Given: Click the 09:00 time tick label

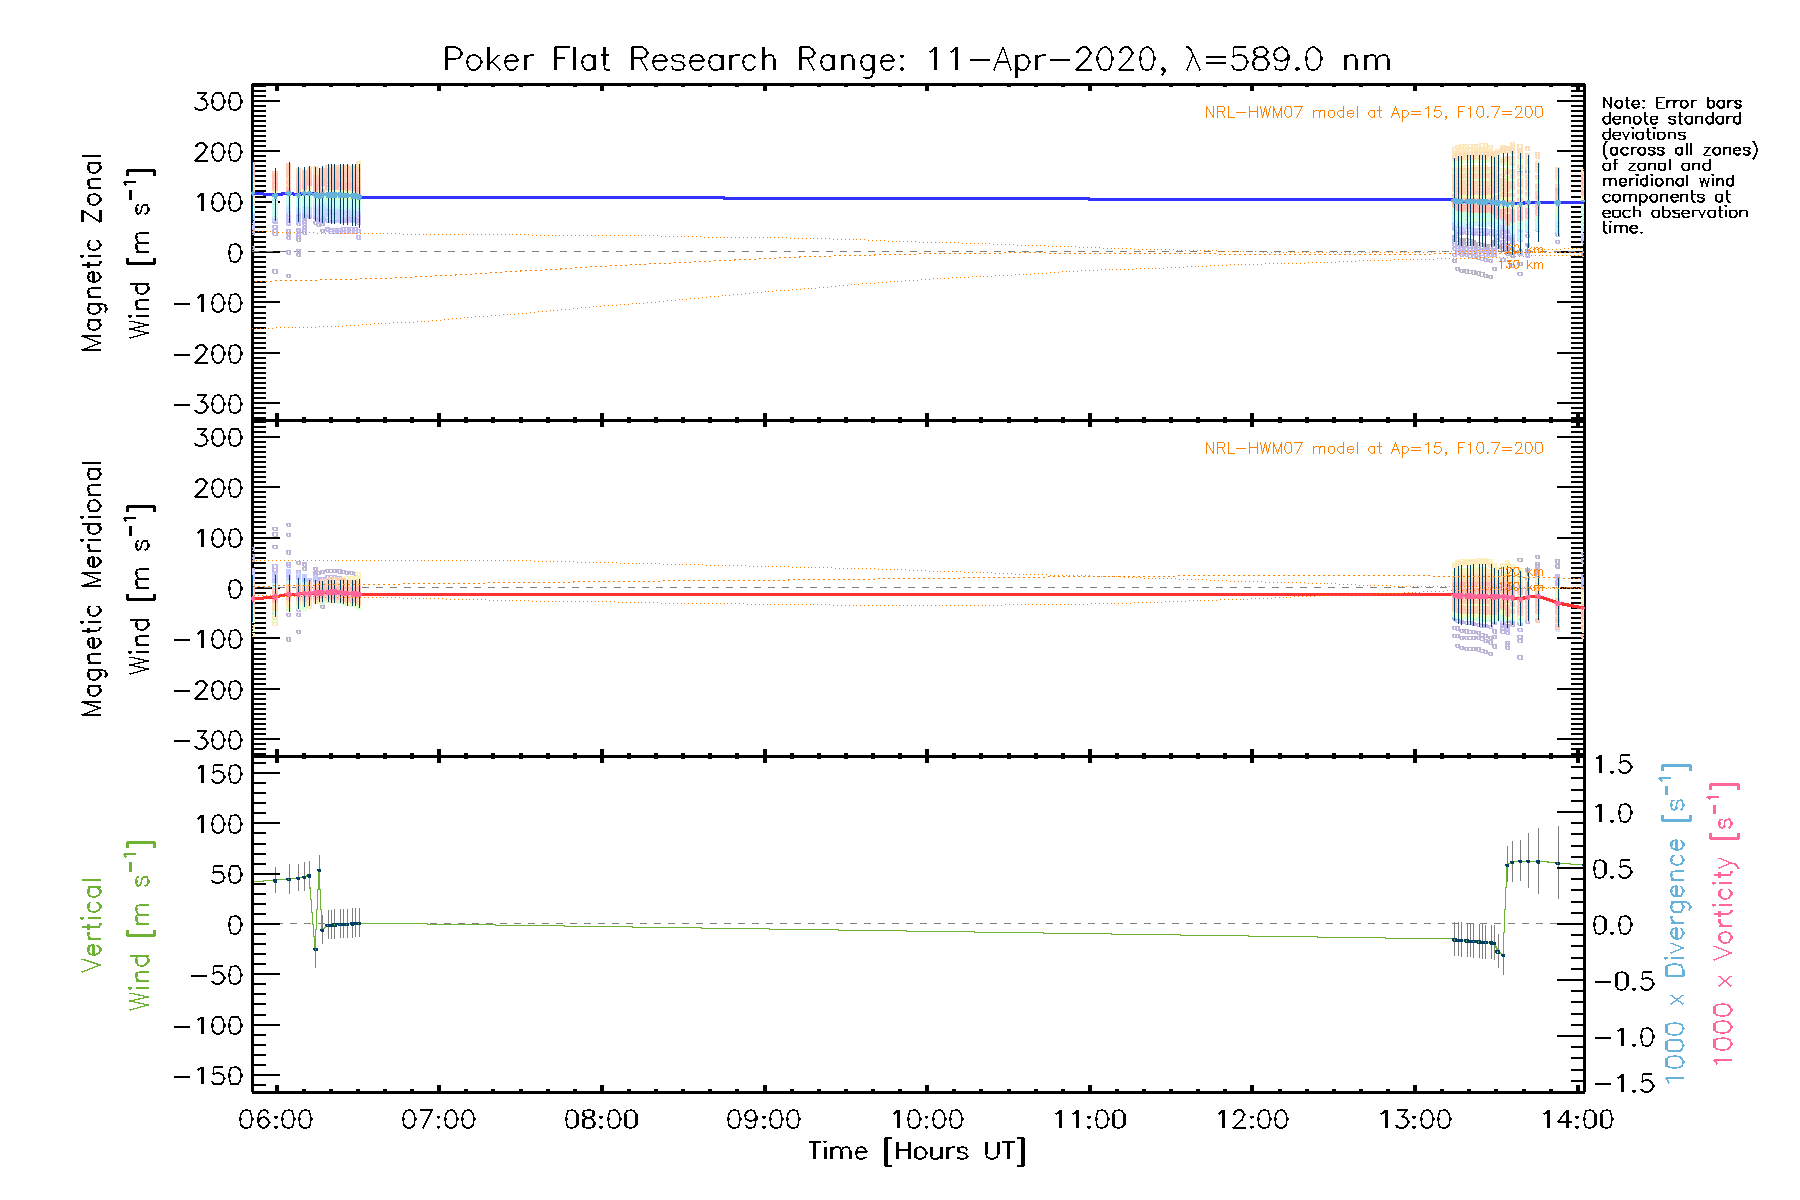Looking at the screenshot, I should click(764, 1120).
